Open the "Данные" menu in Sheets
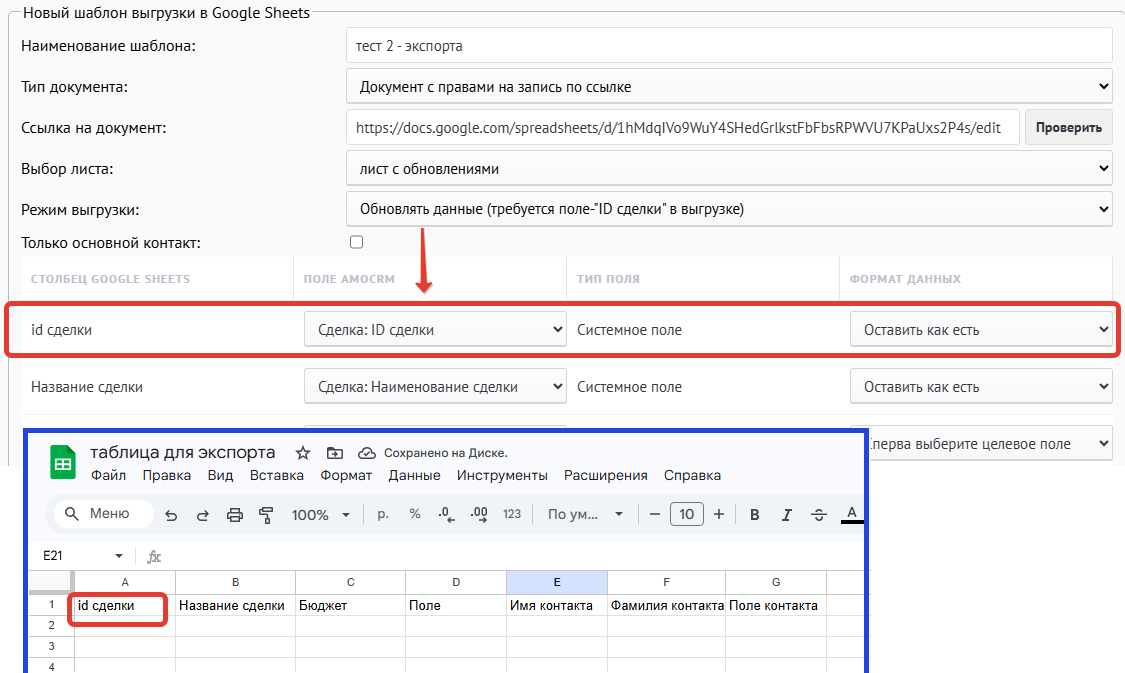Image resolution: width=1125 pixels, height=673 pixels. pyautogui.click(x=415, y=475)
